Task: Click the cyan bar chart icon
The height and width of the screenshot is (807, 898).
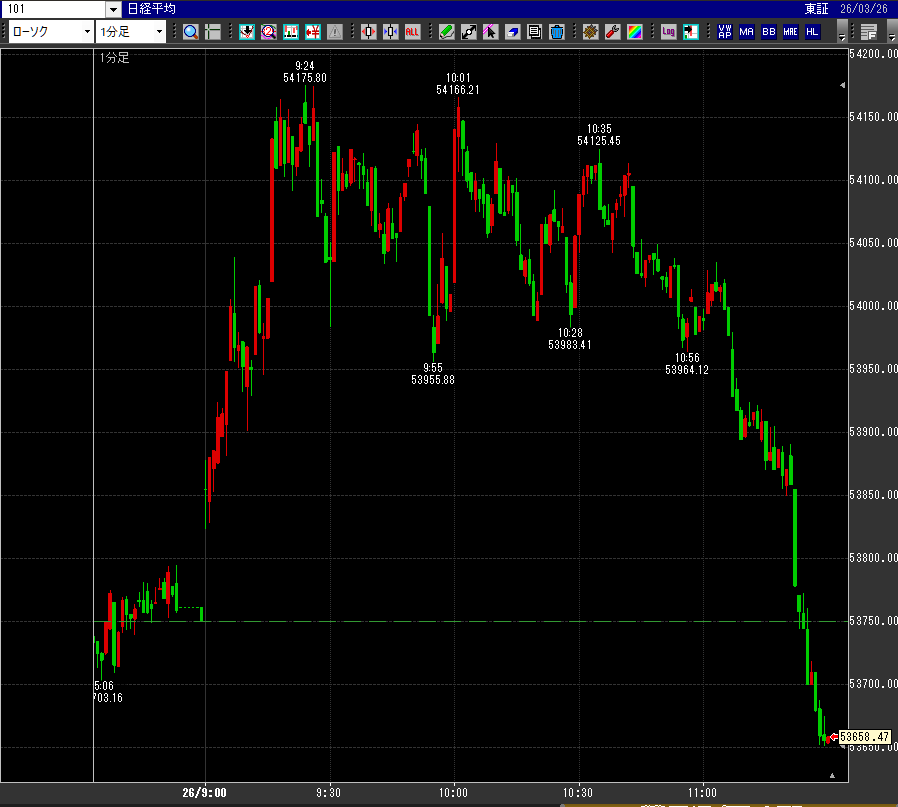Action: click(291, 32)
